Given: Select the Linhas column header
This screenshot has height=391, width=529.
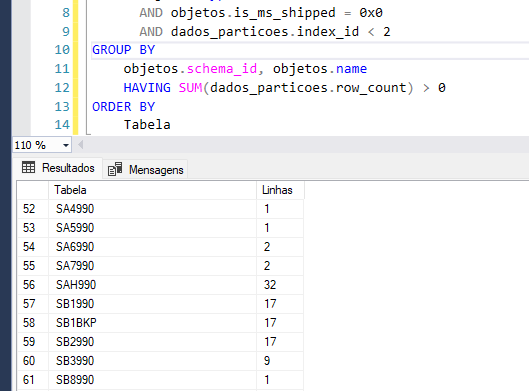Looking at the screenshot, I should tap(280, 190).
